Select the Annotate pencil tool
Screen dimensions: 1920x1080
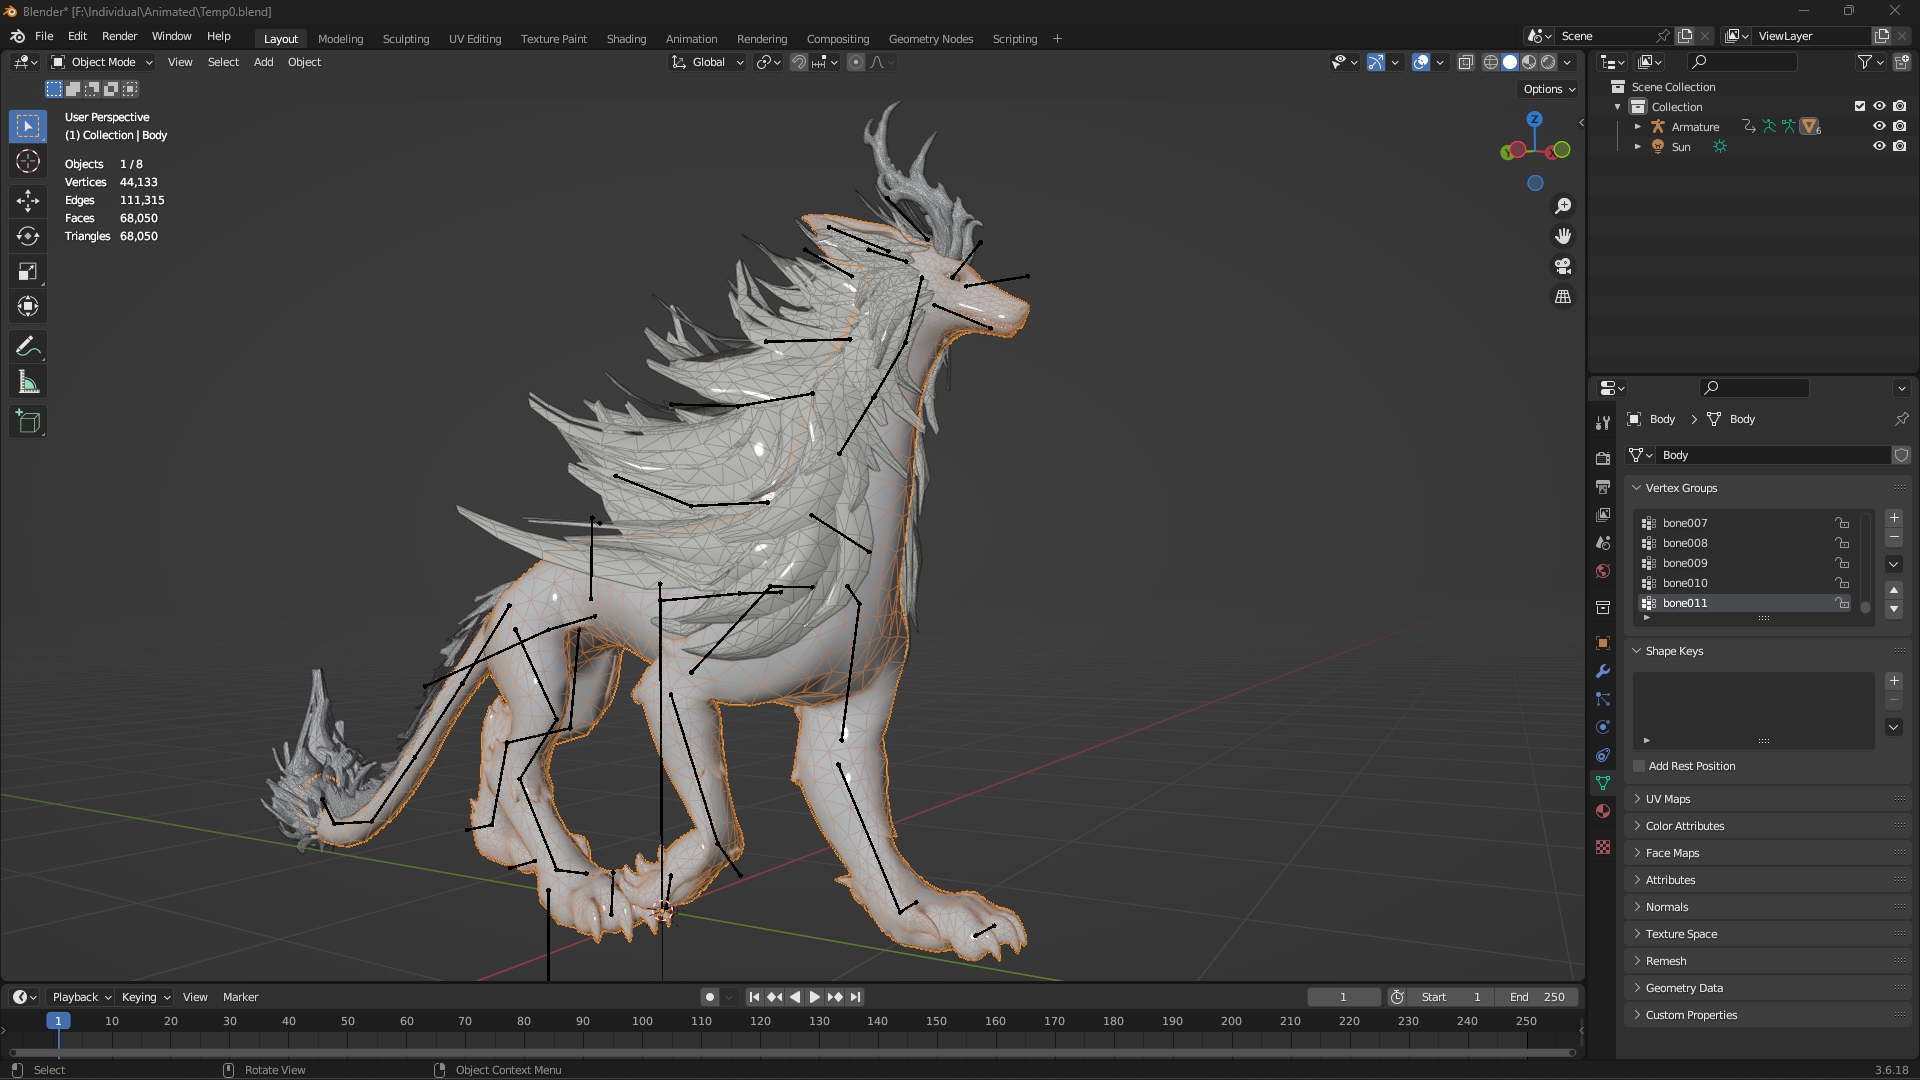coord(28,347)
